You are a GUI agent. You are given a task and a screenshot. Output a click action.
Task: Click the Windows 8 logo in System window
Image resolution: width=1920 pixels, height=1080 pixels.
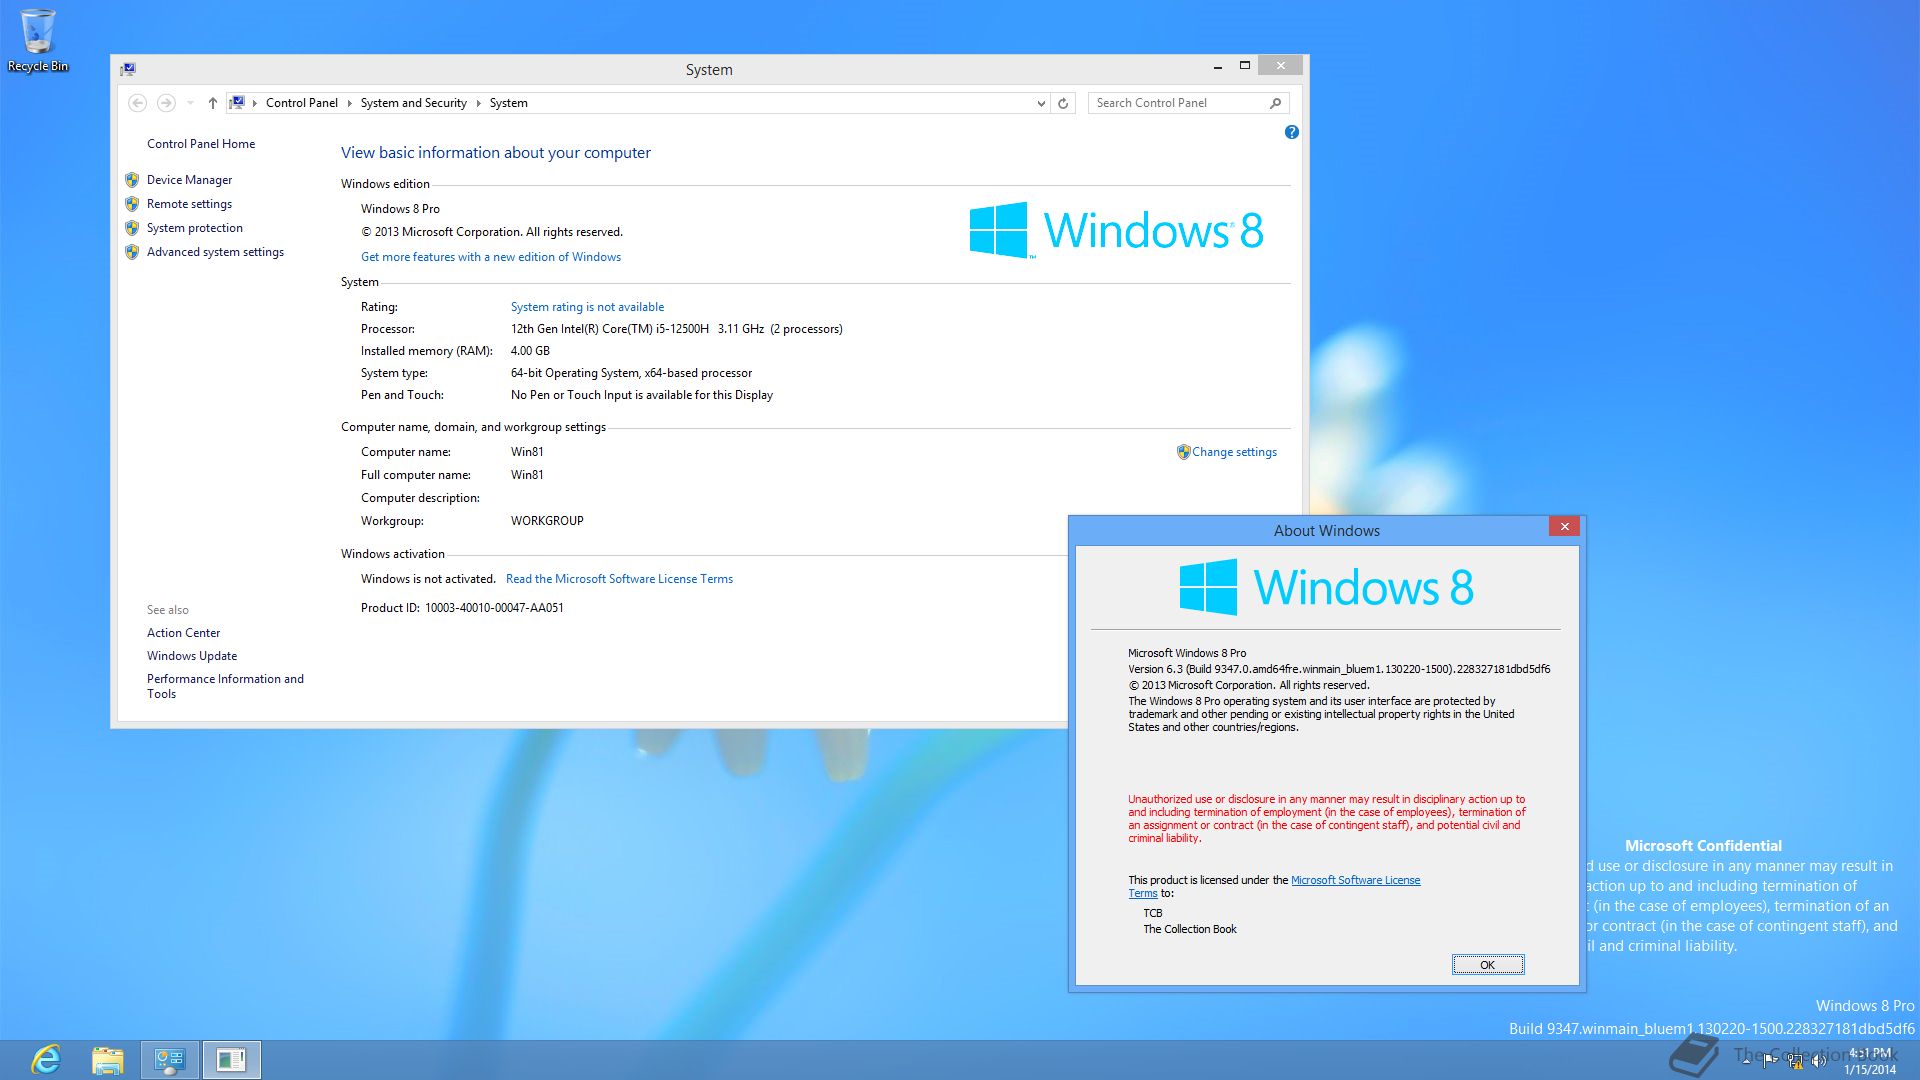[1116, 230]
